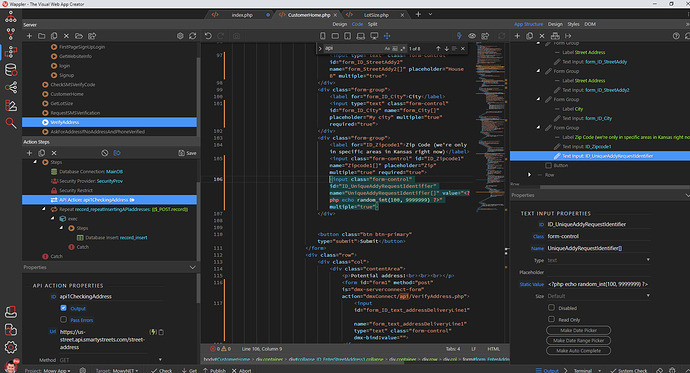Open Server panel settings gear

click(180, 36)
